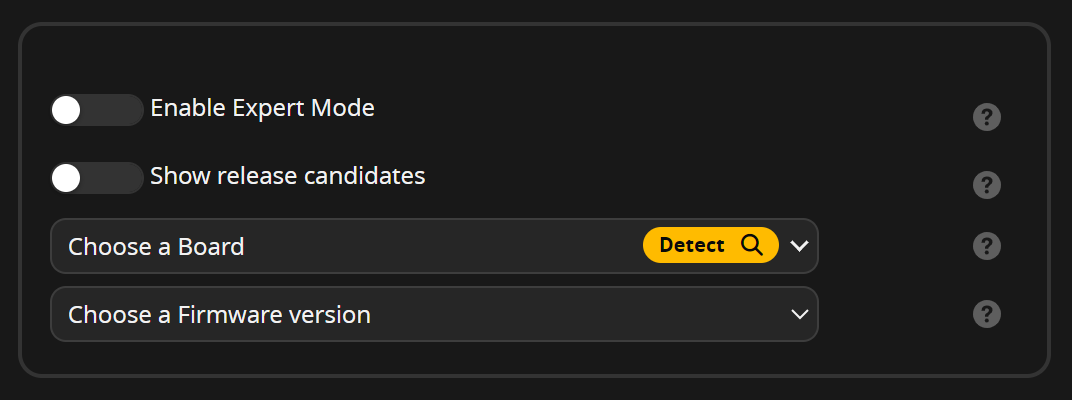The height and width of the screenshot is (400, 1072).
Task: Click the word Detect to auto-detect the board
Action: [x=692, y=245]
